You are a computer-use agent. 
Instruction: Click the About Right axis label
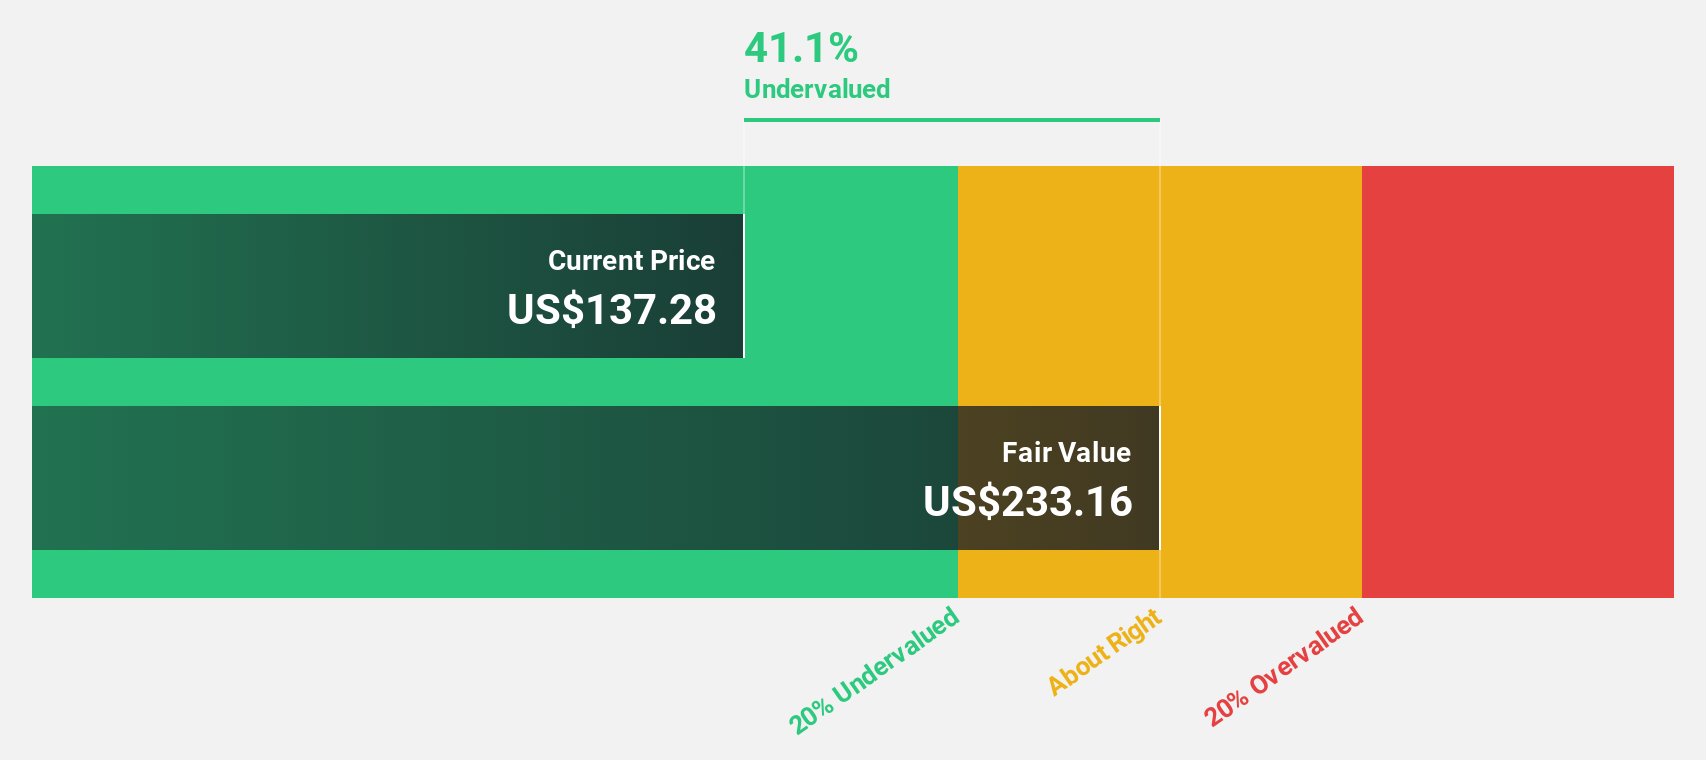tap(1104, 652)
